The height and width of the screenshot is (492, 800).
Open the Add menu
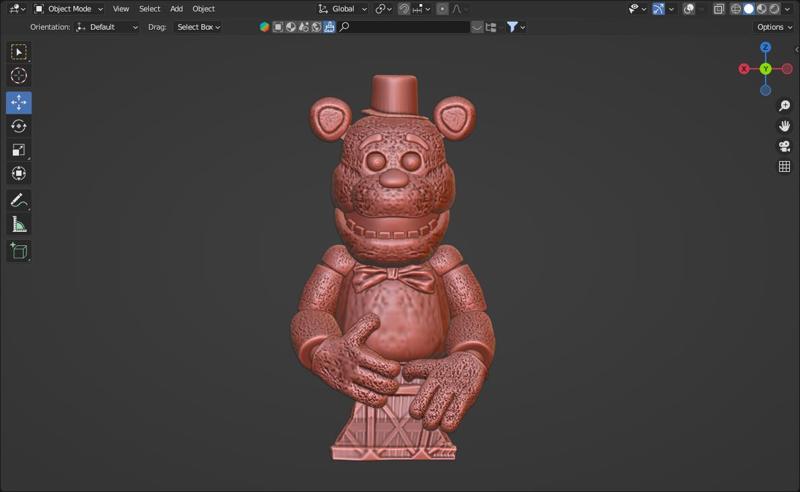tap(177, 9)
